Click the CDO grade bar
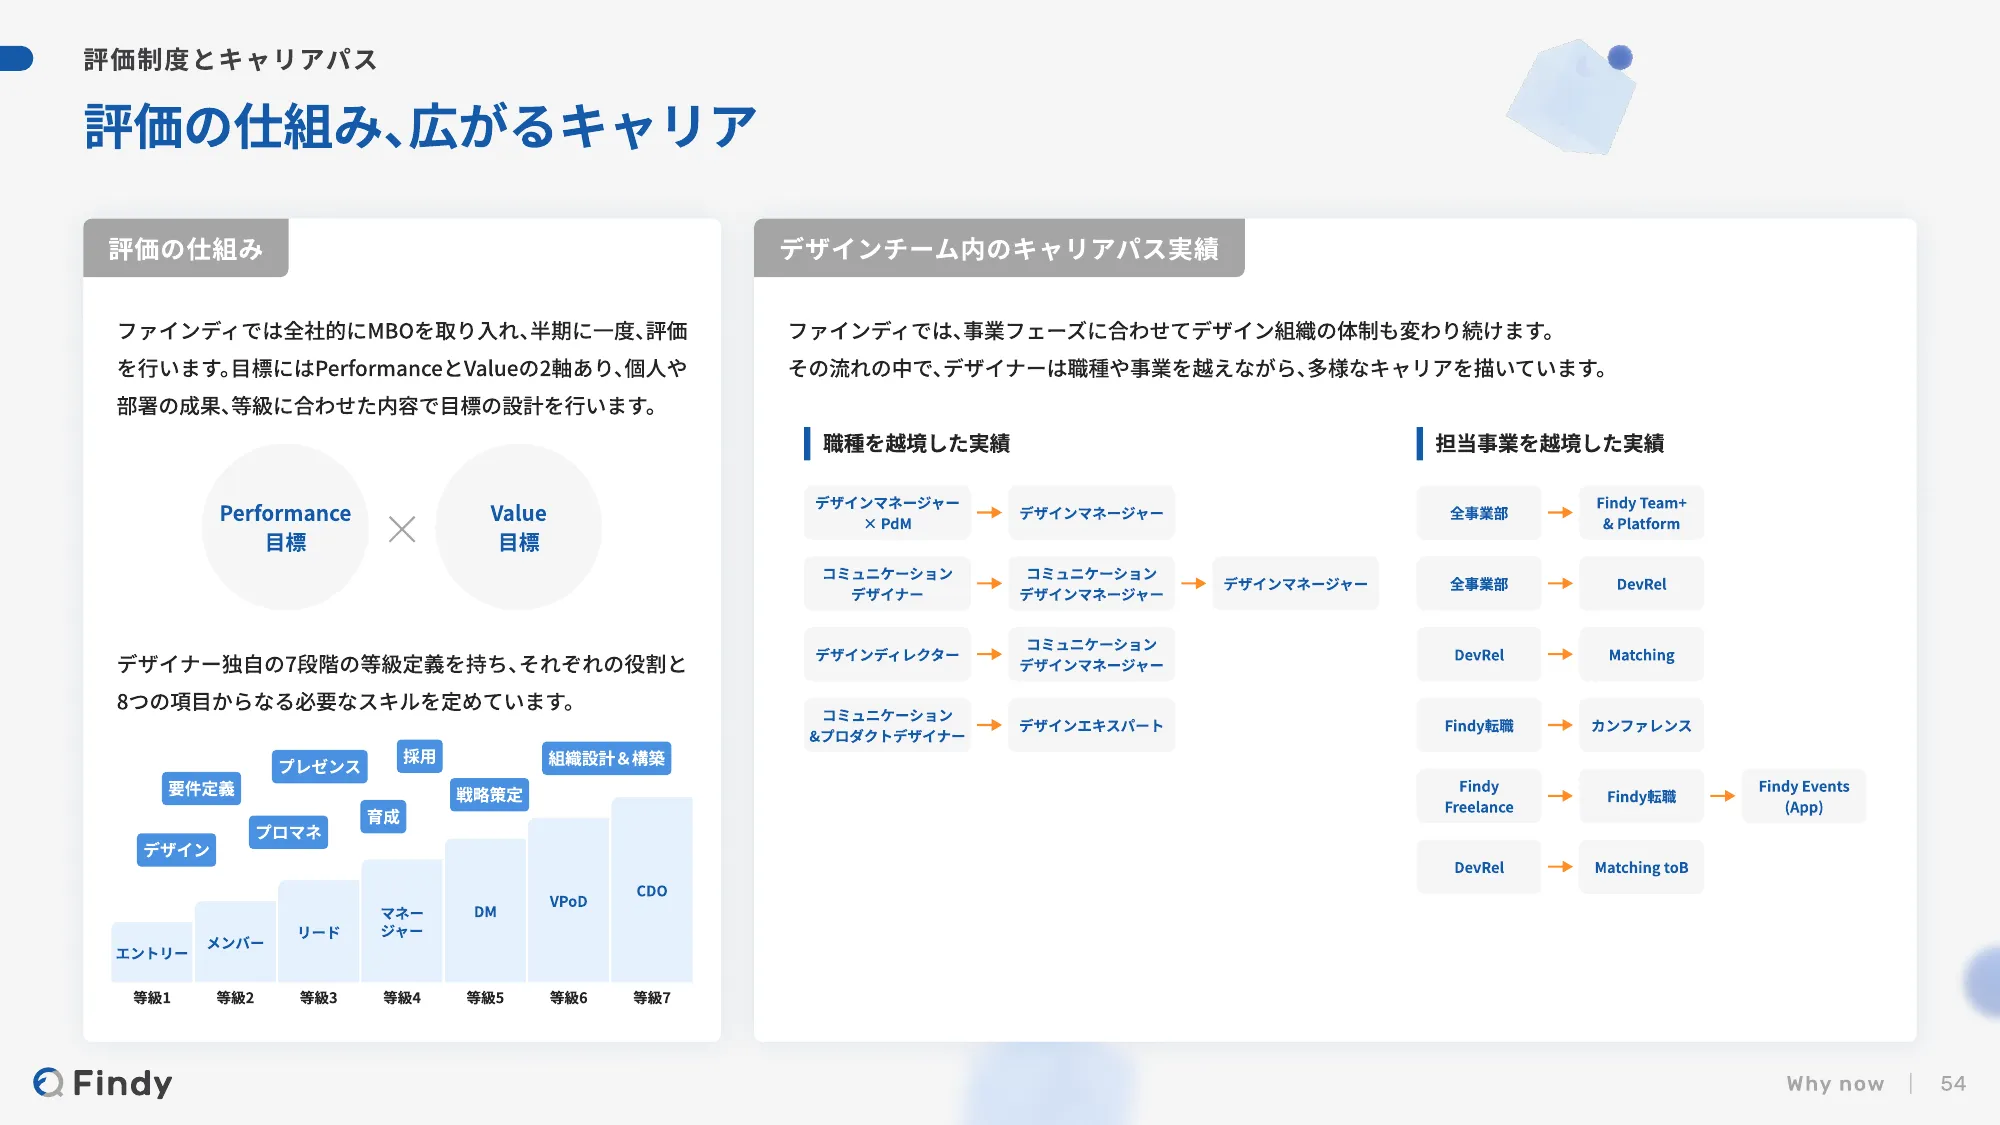Screen dimensions: 2000x1125 [652, 890]
